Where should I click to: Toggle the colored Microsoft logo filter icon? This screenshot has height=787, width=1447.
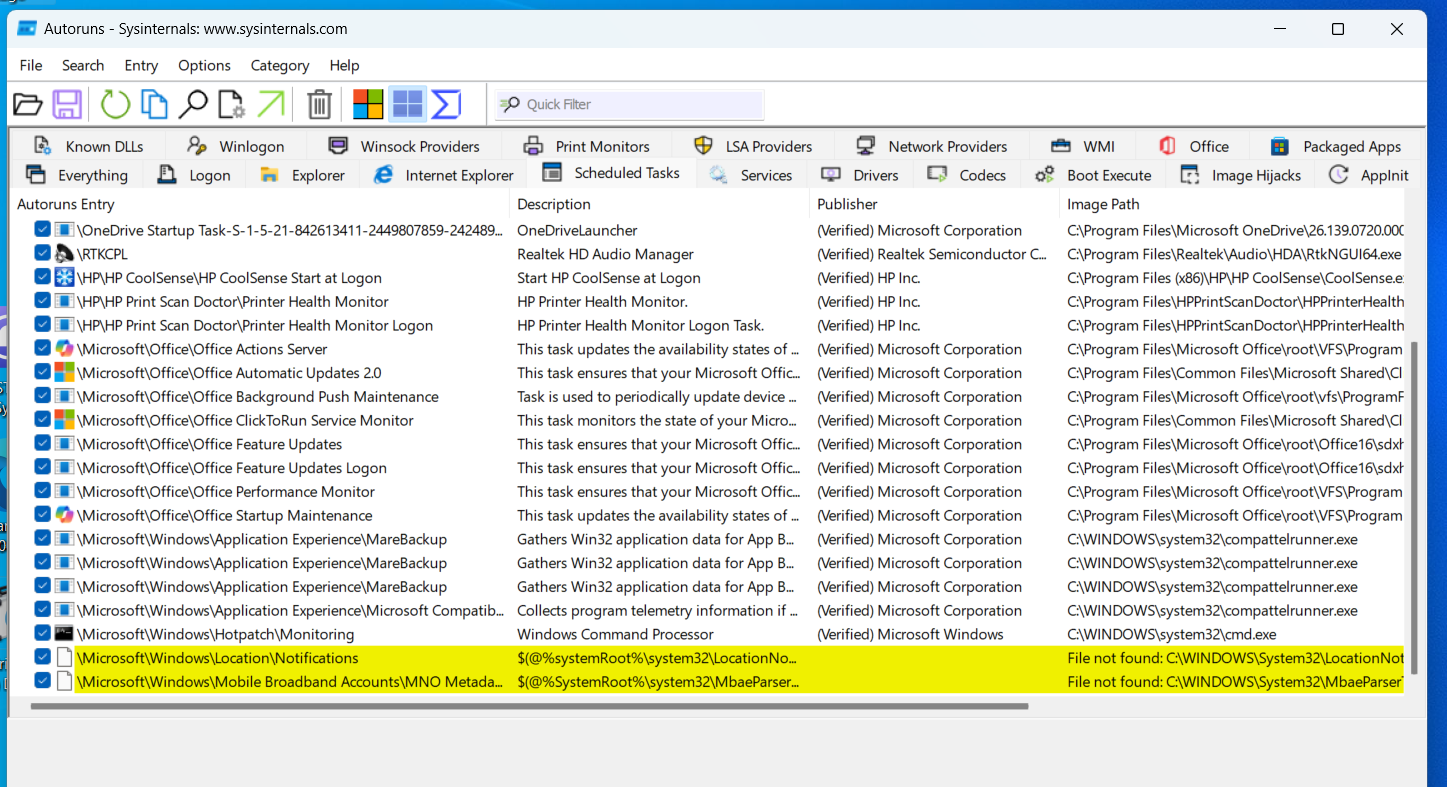coord(368,104)
